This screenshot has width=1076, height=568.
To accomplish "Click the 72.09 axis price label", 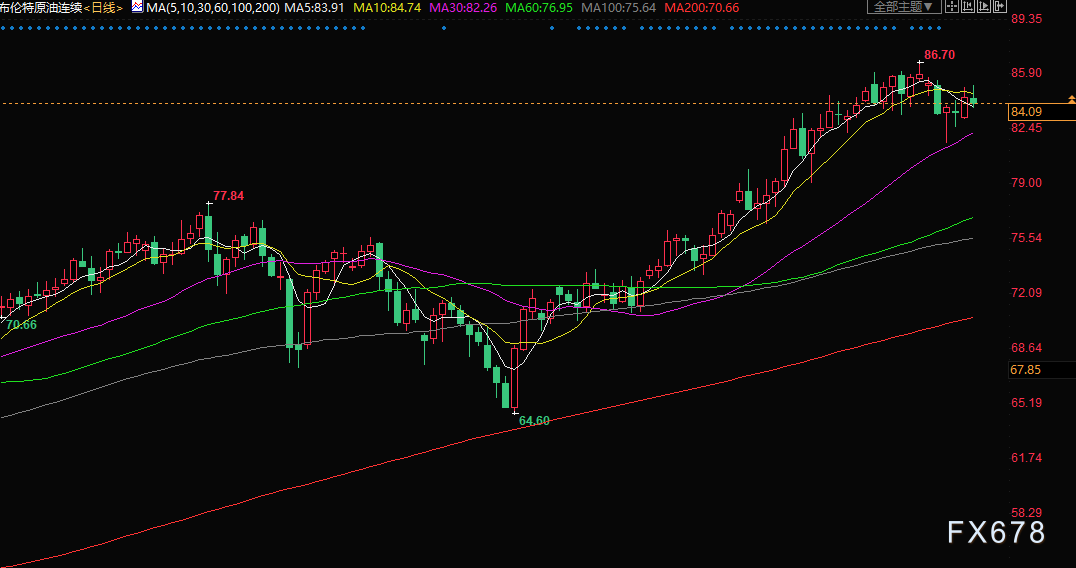I will [1027, 292].
